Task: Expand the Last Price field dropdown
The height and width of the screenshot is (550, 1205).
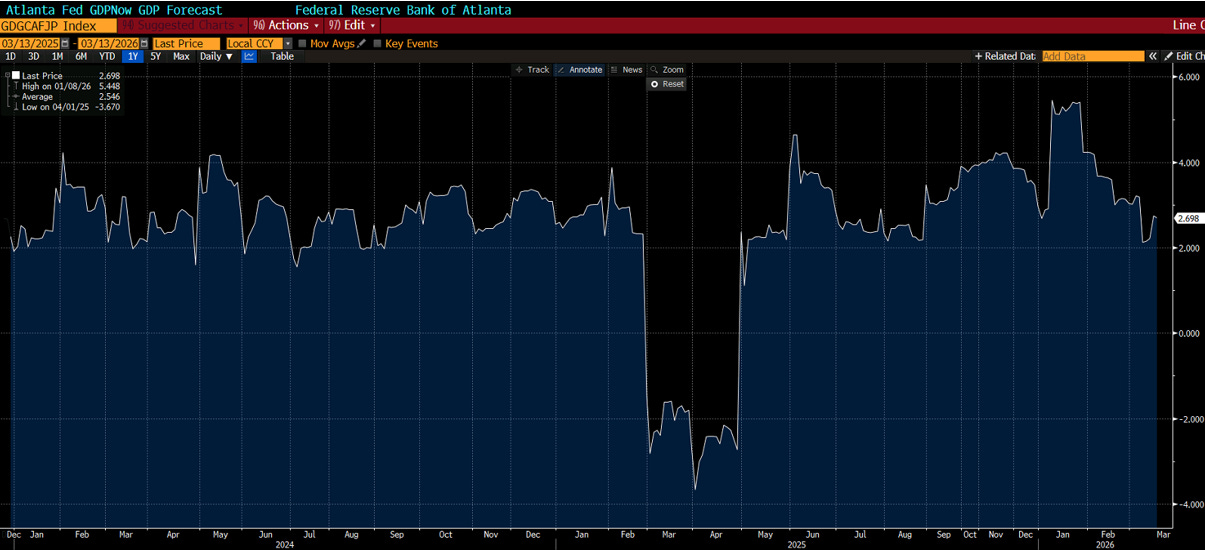Action: pos(186,43)
